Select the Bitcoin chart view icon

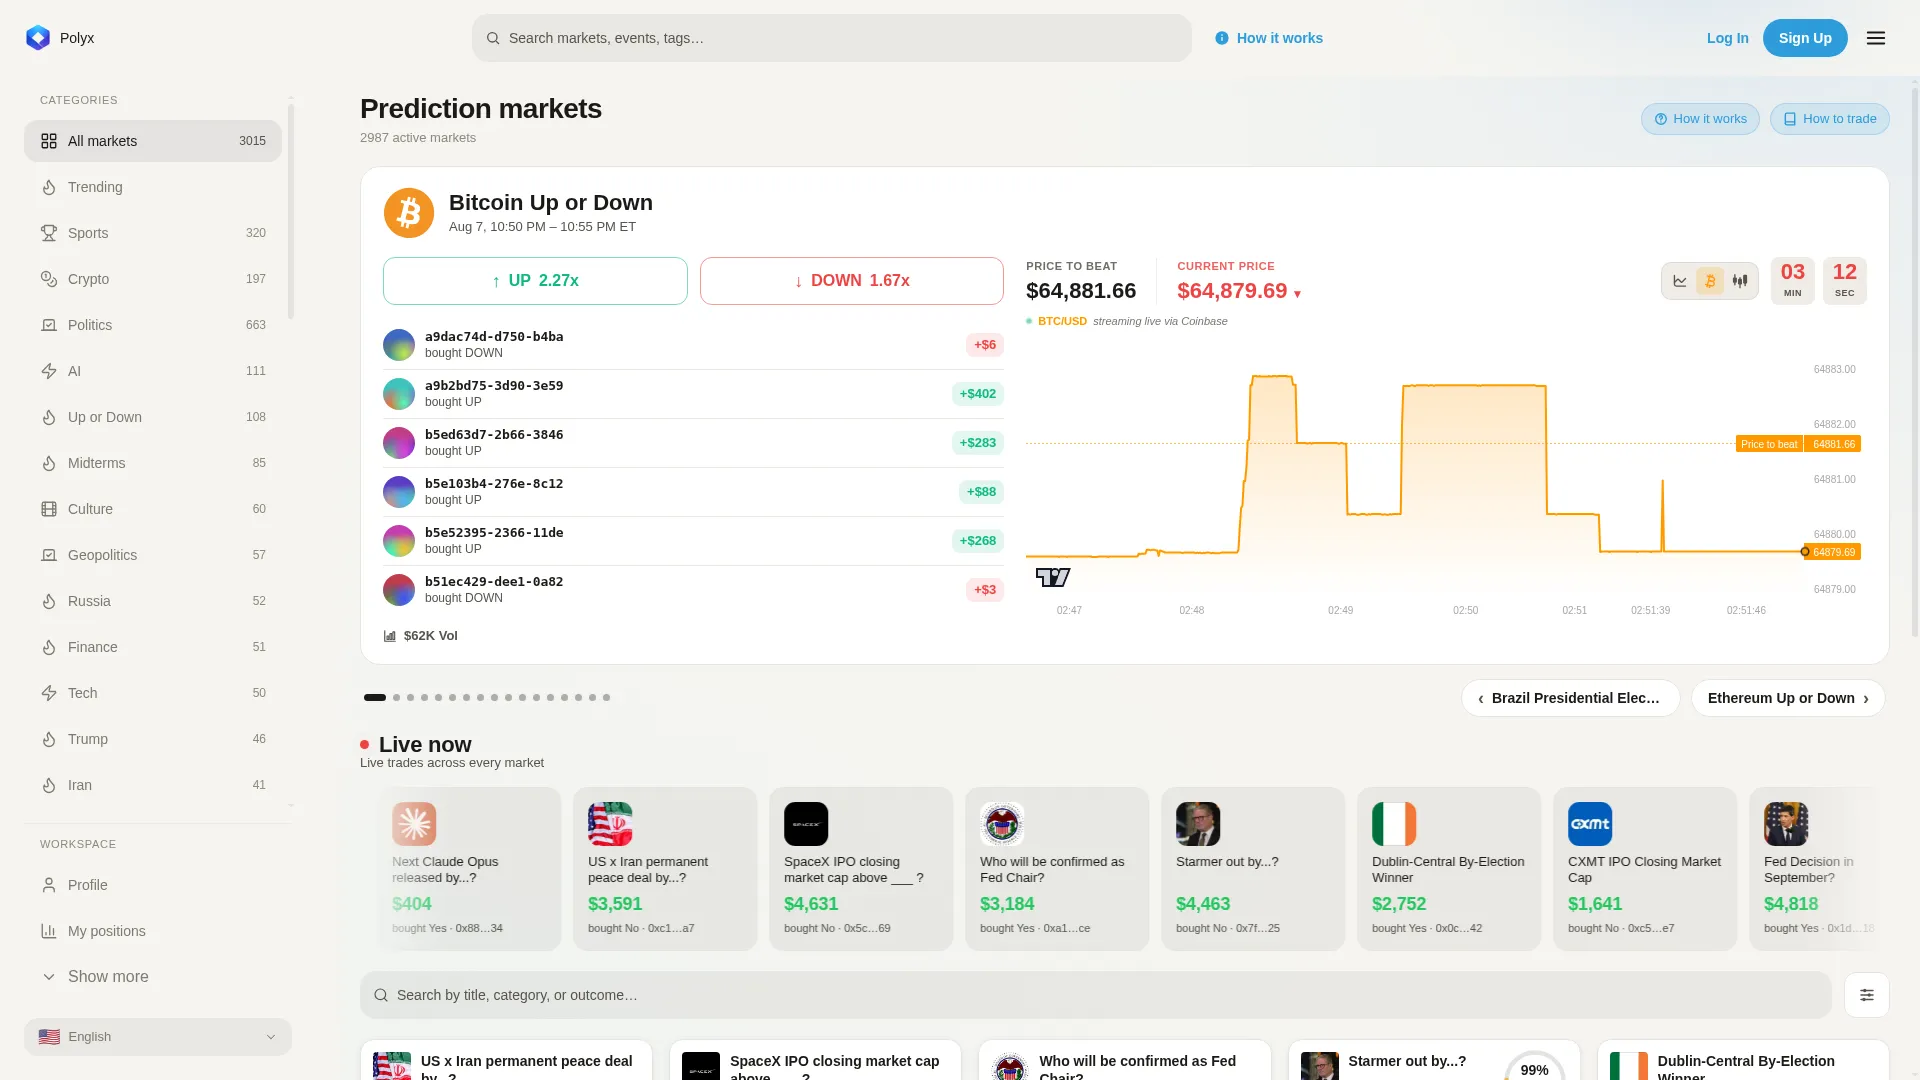coord(1710,281)
